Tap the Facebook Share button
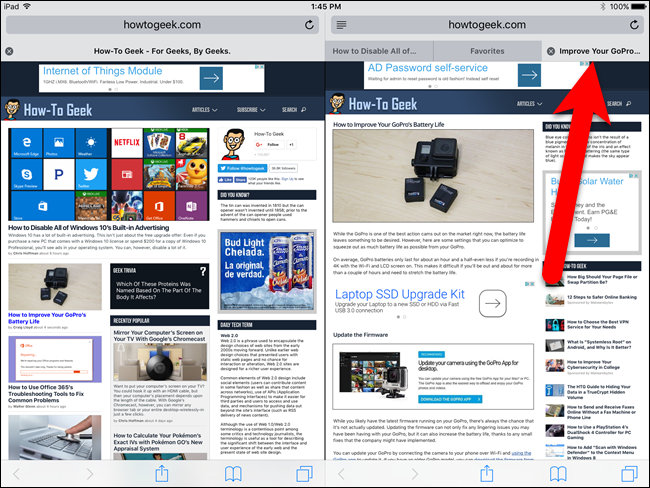Viewport: 650px width, 488px height. coord(240,180)
